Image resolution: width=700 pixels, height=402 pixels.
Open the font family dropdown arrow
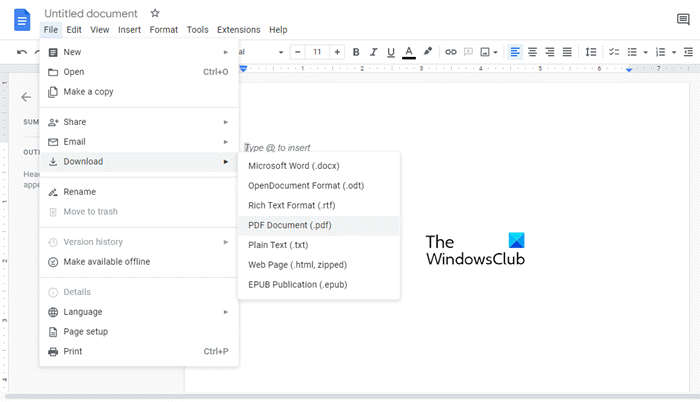(x=281, y=52)
